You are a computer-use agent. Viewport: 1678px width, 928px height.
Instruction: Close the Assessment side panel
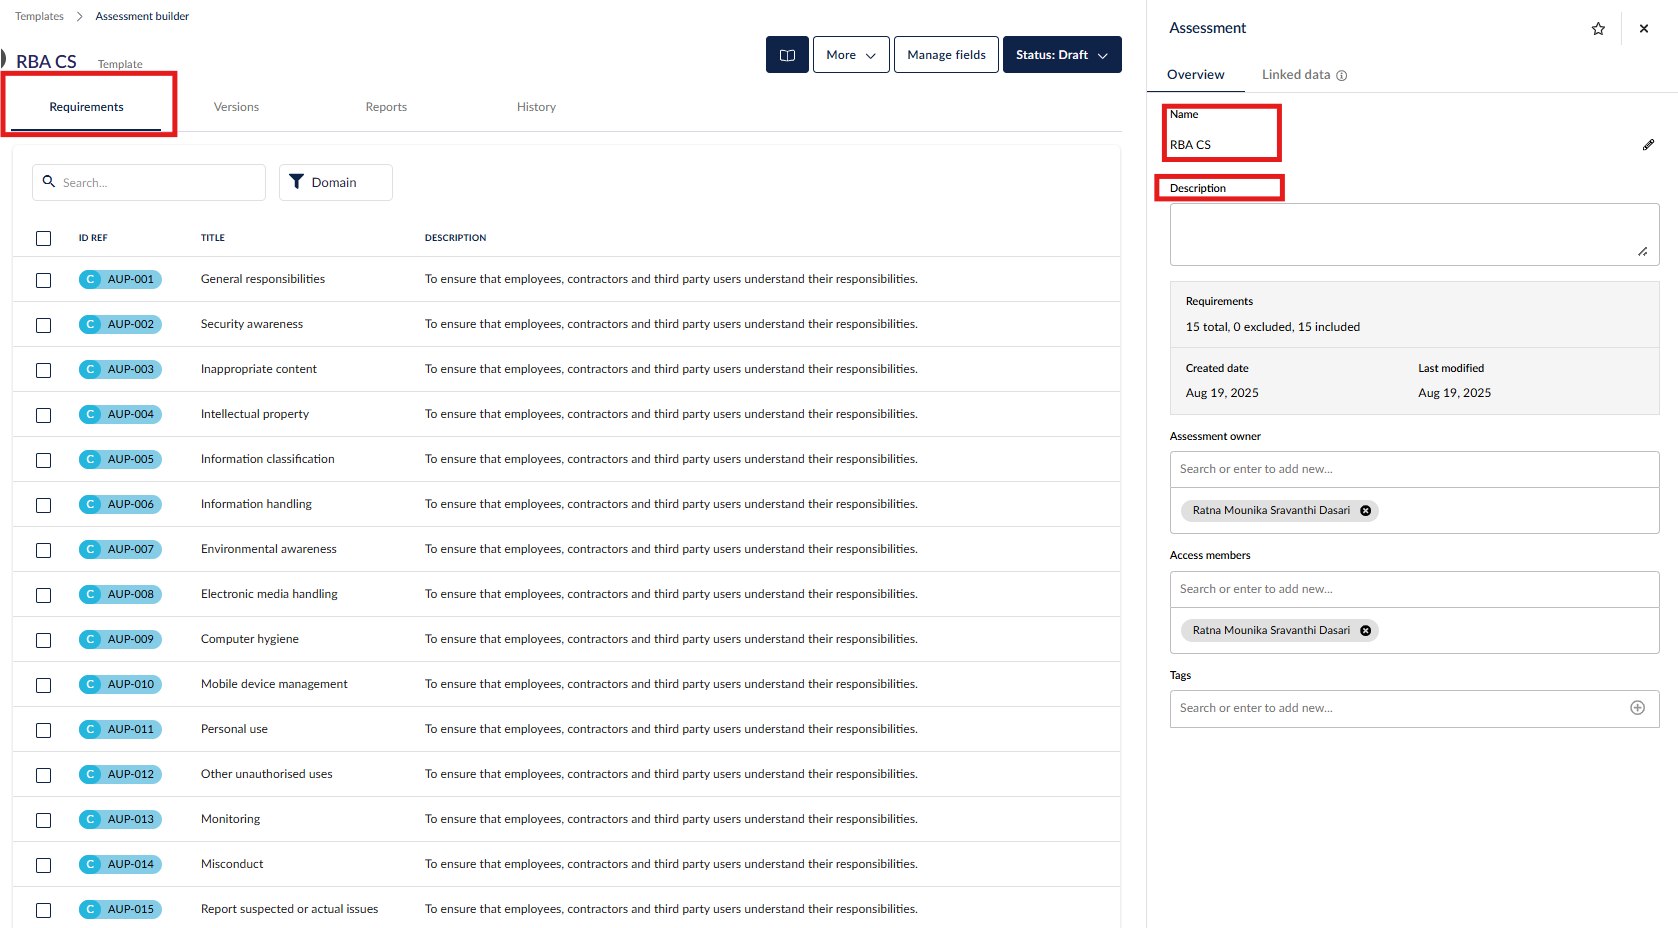[x=1644, y=29]
